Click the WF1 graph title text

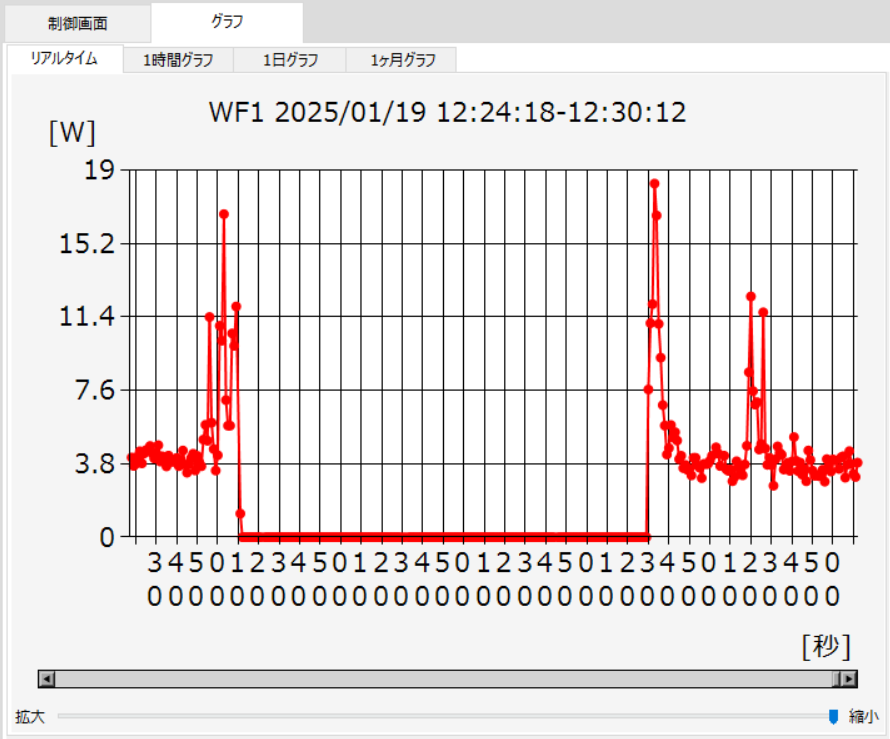click(x=447, y=111)
